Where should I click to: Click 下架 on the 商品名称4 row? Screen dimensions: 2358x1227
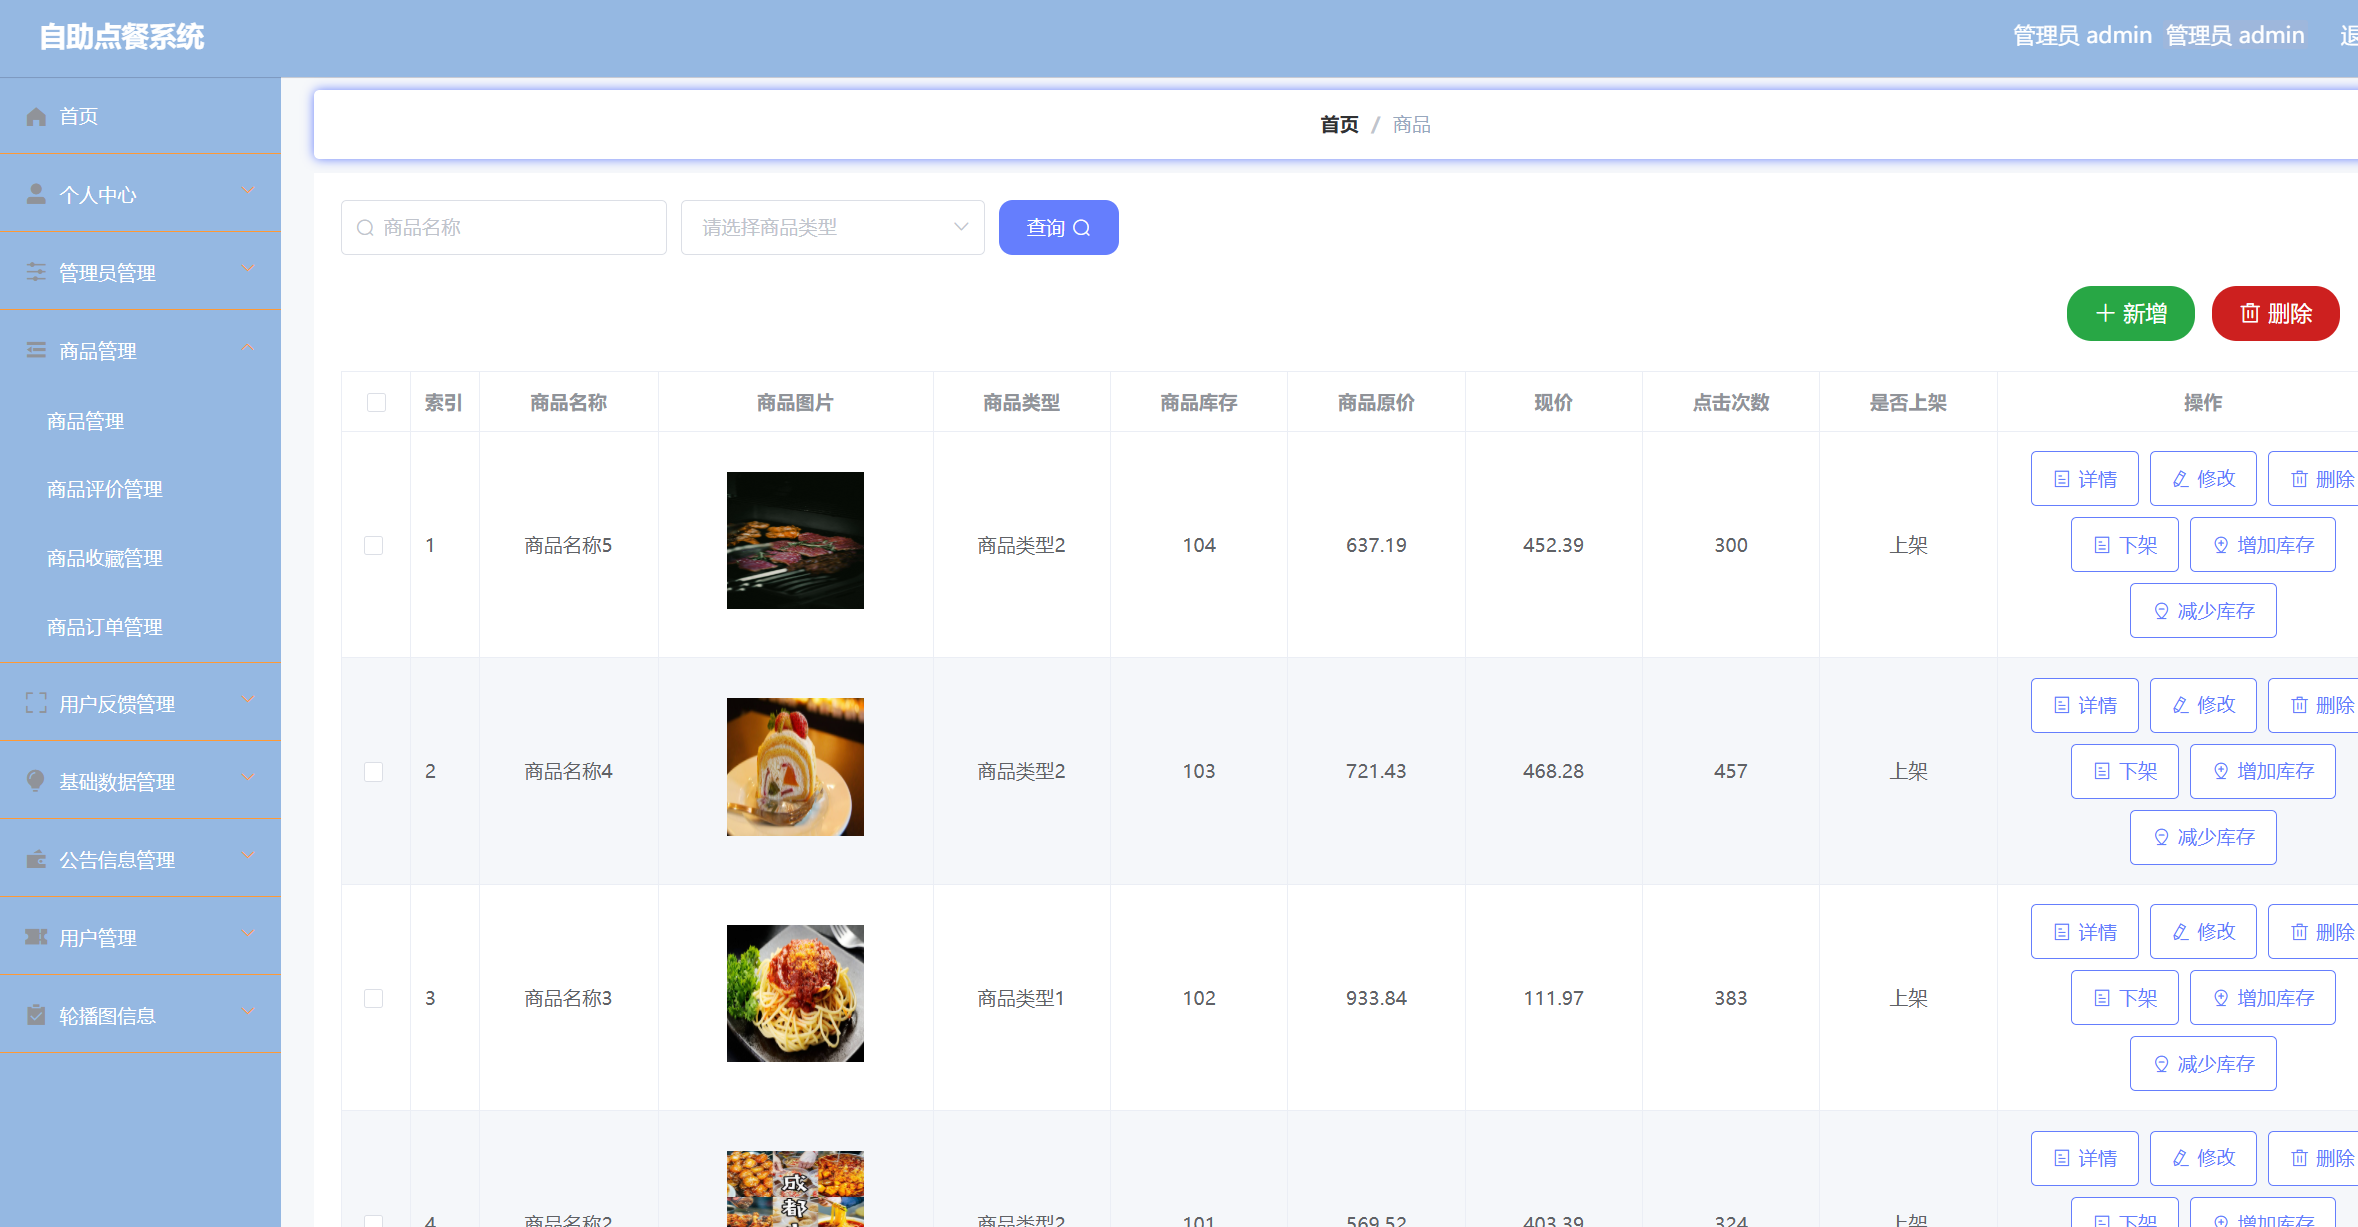tap(2124, 771)
